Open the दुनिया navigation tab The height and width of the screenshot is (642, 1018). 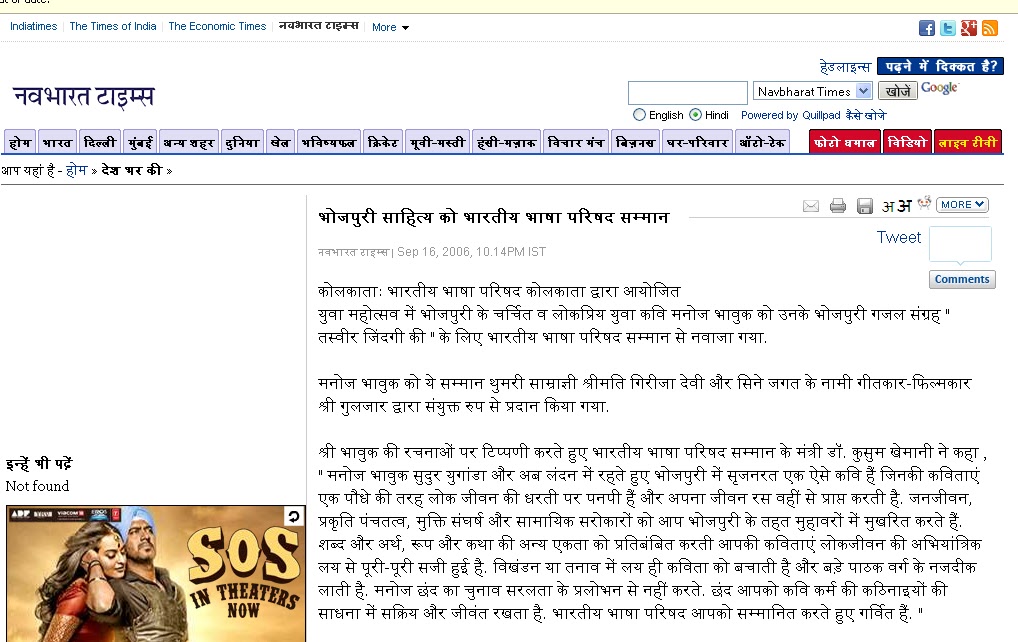242,142
